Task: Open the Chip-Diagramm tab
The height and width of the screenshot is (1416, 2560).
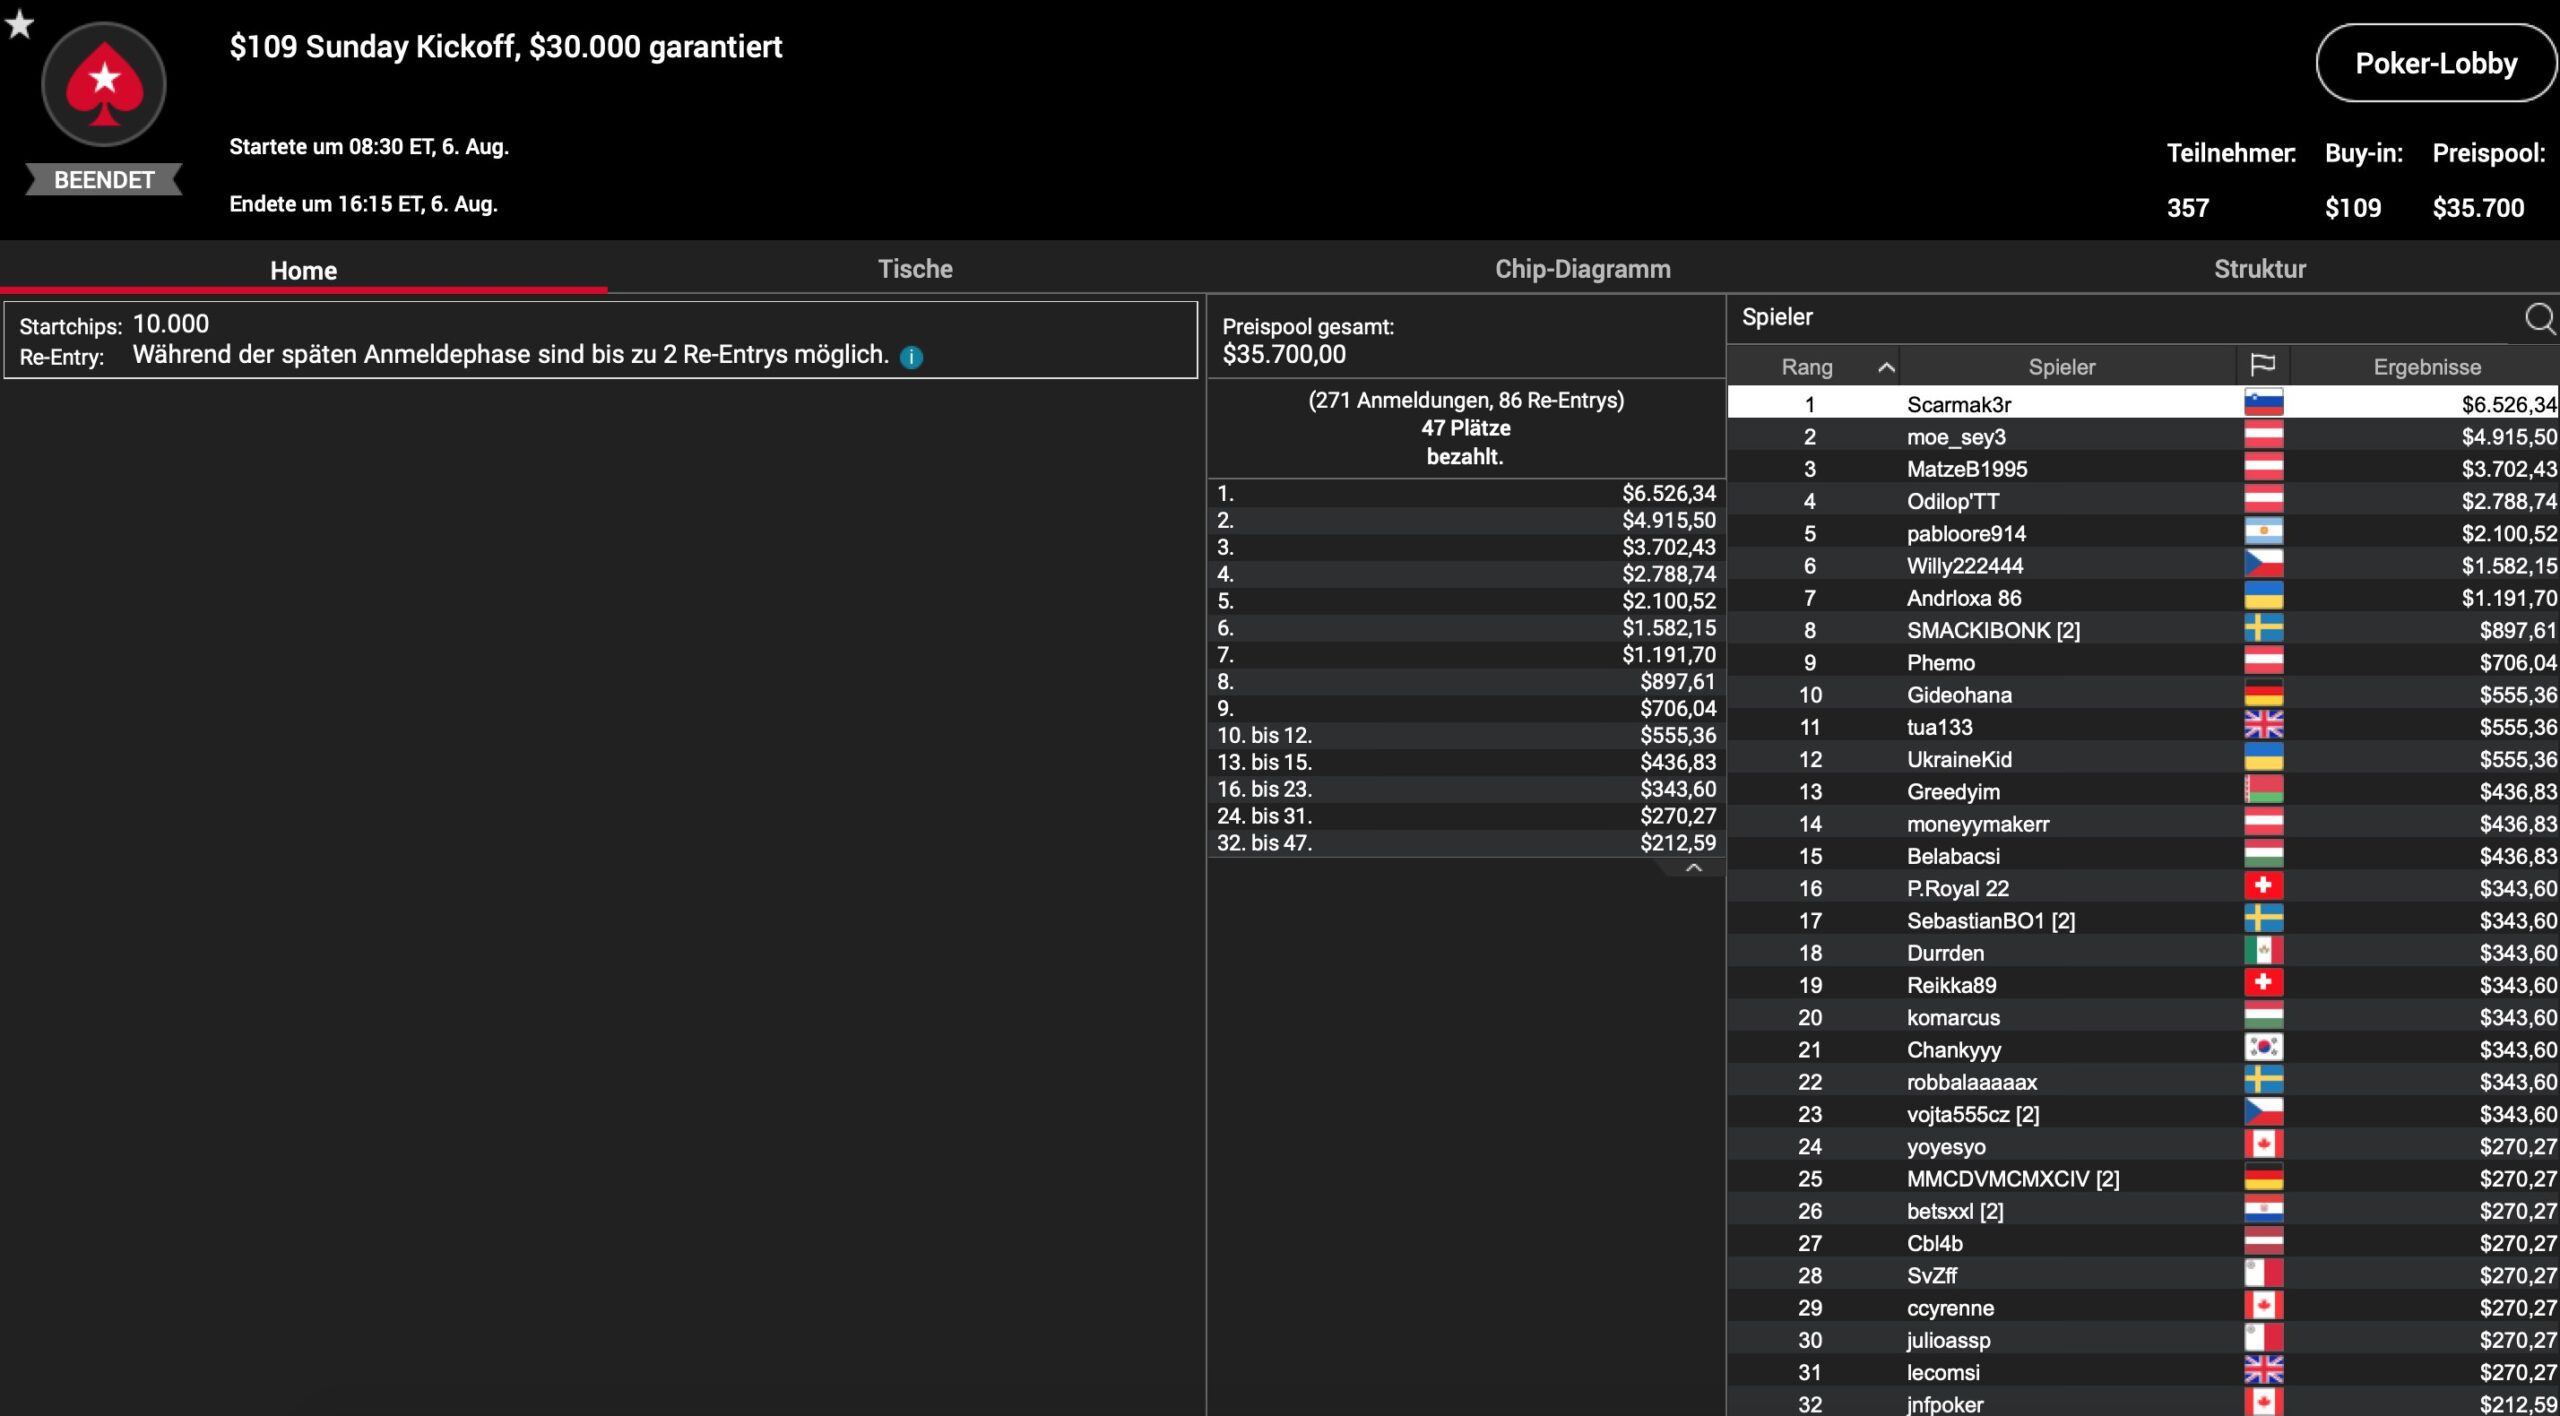Action: pos(1582,269)
